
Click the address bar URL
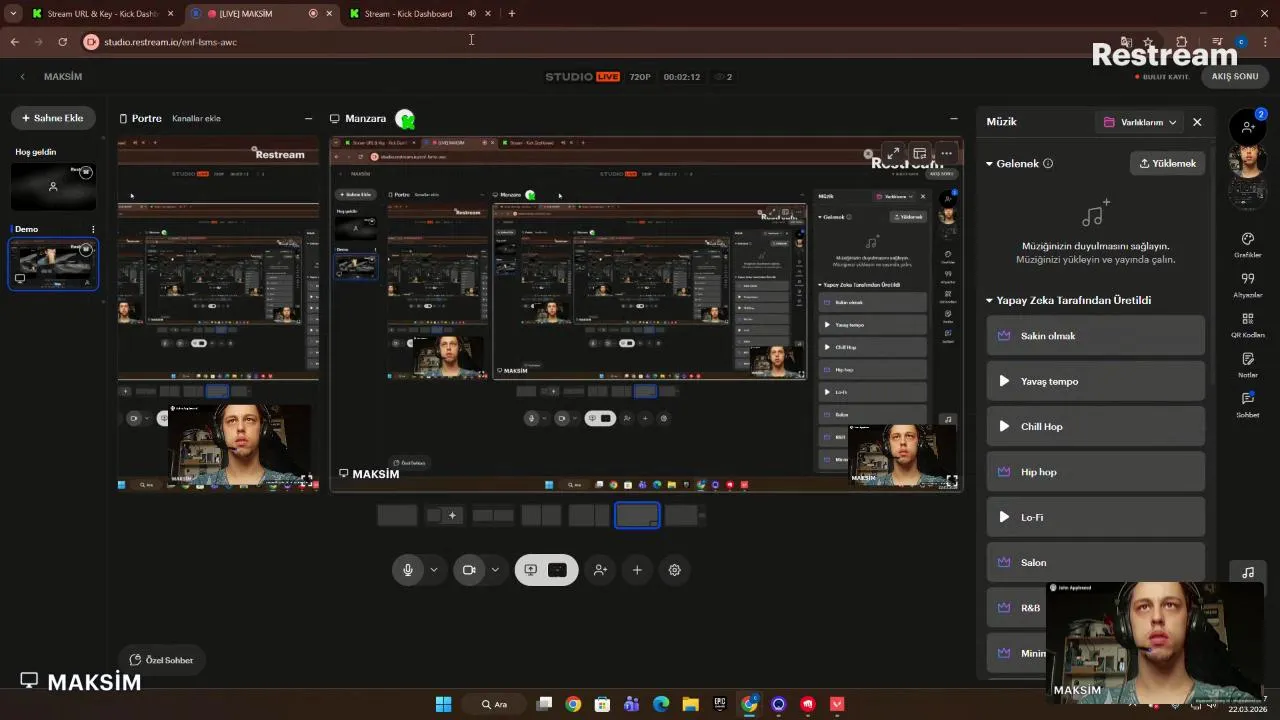[x=170, y=42]
